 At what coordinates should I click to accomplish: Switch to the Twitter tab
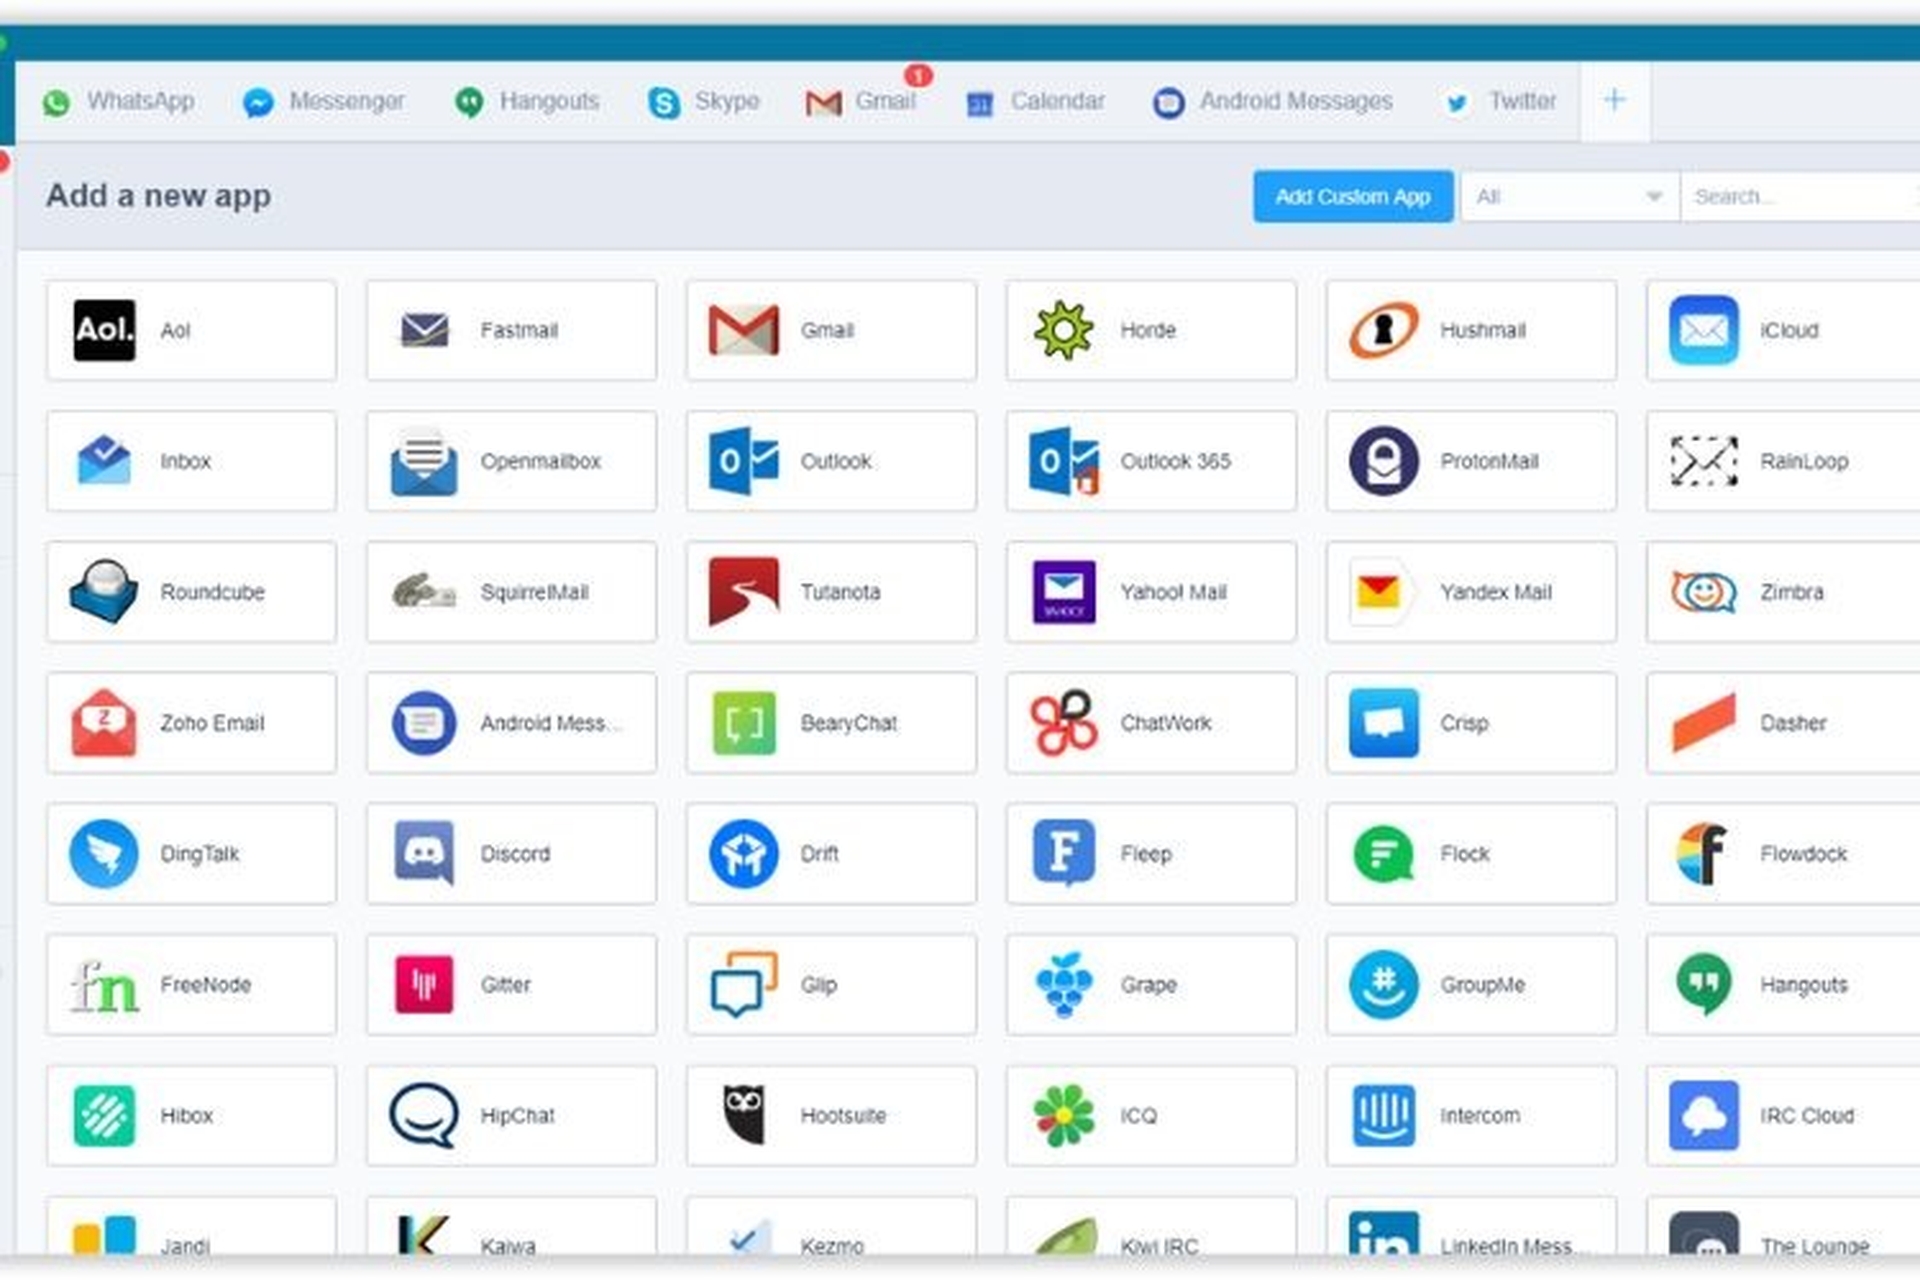[x=1500, y=101]
